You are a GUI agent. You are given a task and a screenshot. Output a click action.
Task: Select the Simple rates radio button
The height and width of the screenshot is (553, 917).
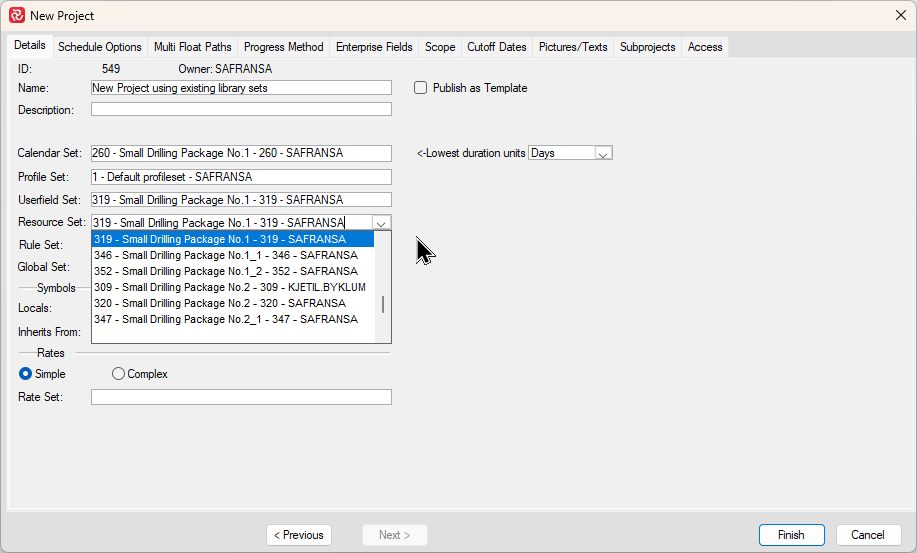click(26, 374)
